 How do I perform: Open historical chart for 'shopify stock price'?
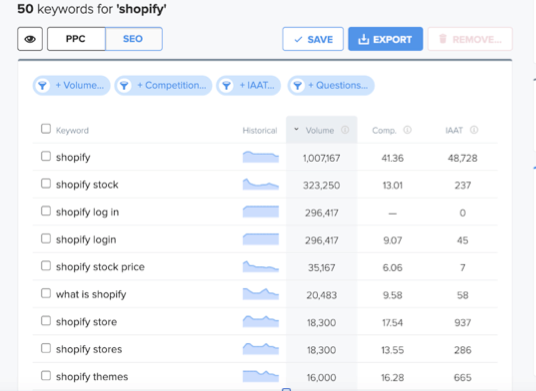(x=261, y=266)
